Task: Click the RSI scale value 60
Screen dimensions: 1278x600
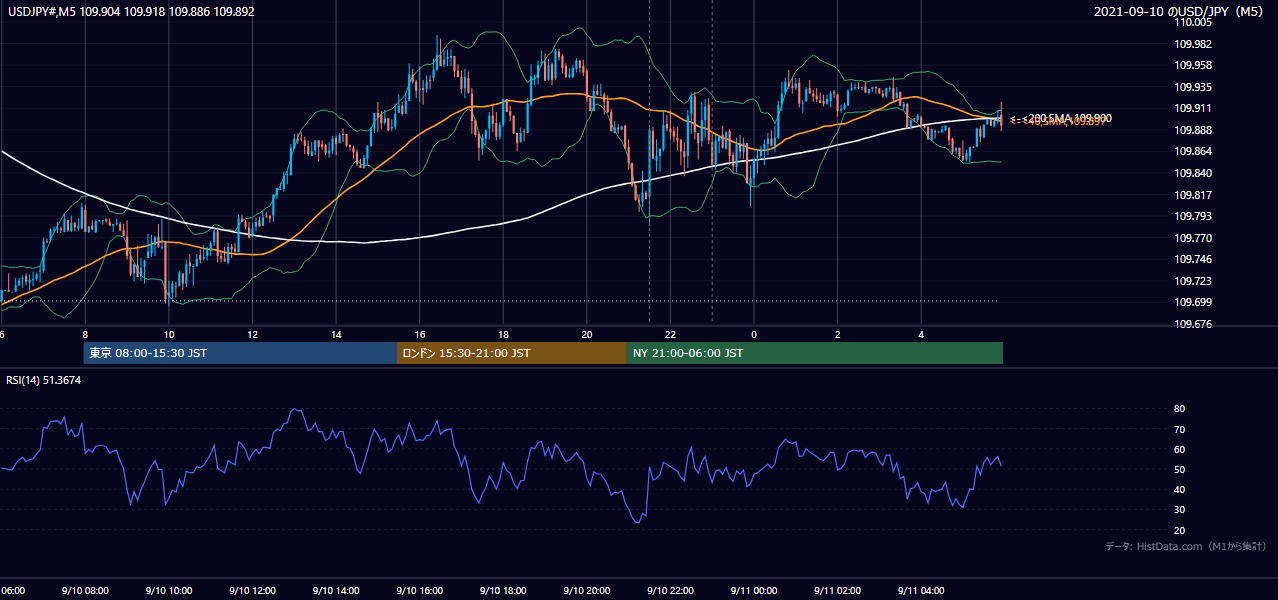Action: (1180, 449)
